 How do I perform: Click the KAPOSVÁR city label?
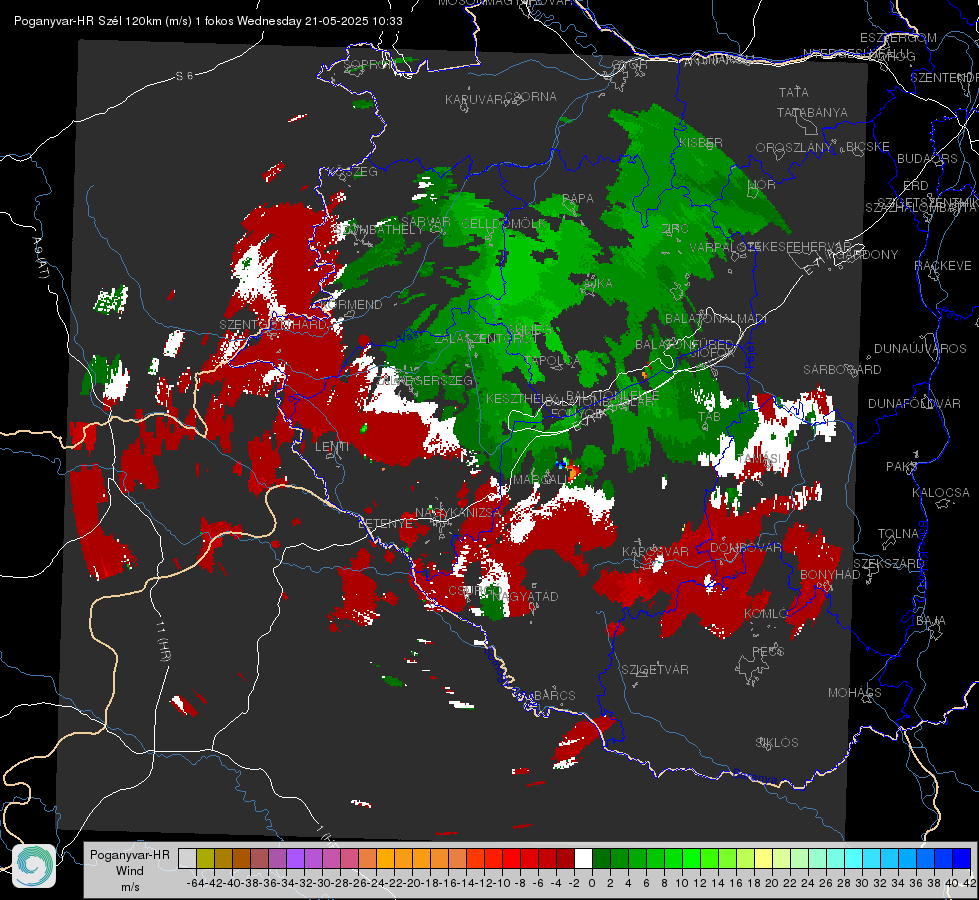pos(656,551)
